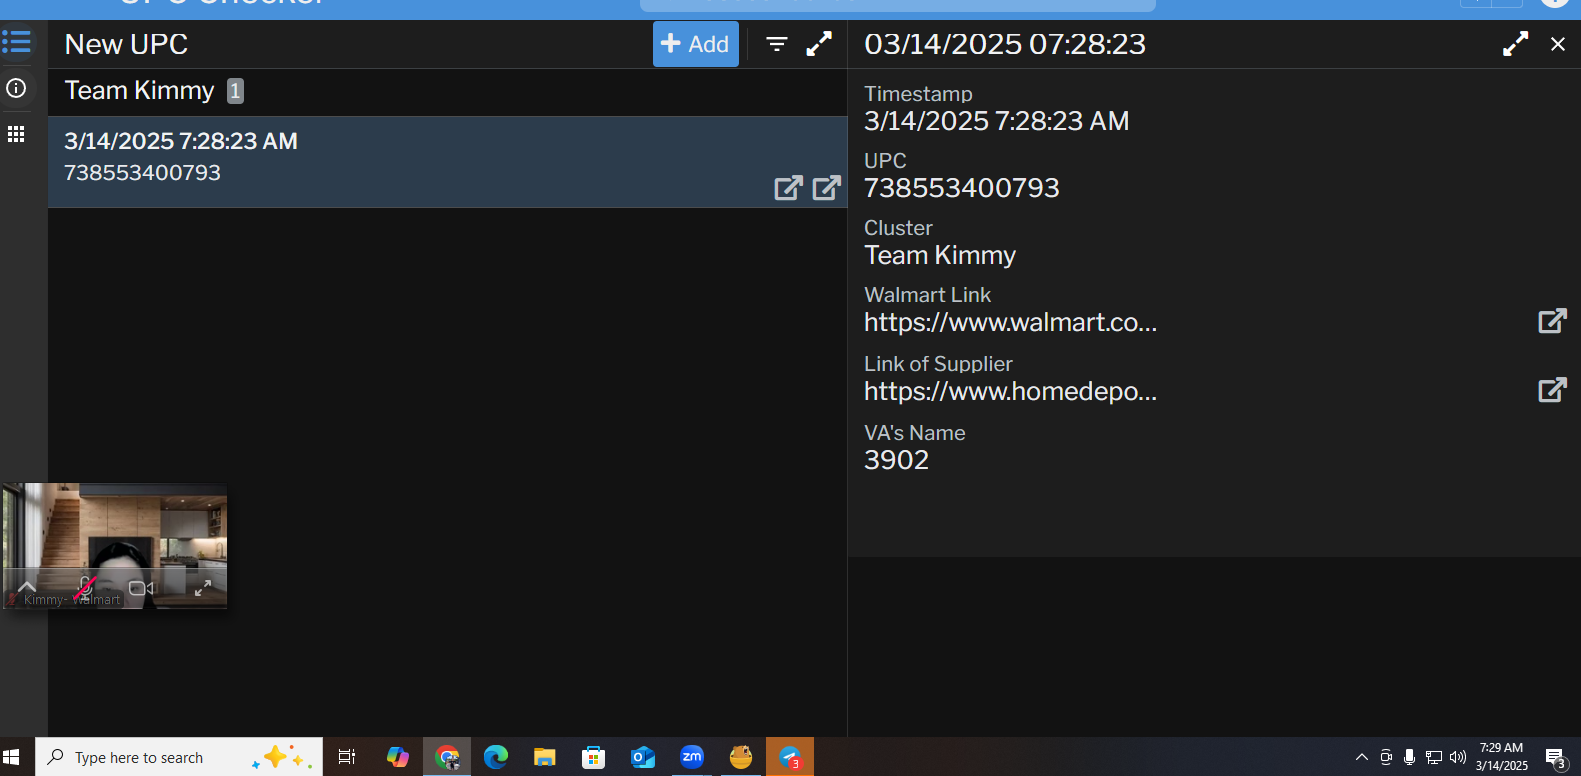Open the Windows notification center
The image size is (1581, 776).
[1556, 758]
